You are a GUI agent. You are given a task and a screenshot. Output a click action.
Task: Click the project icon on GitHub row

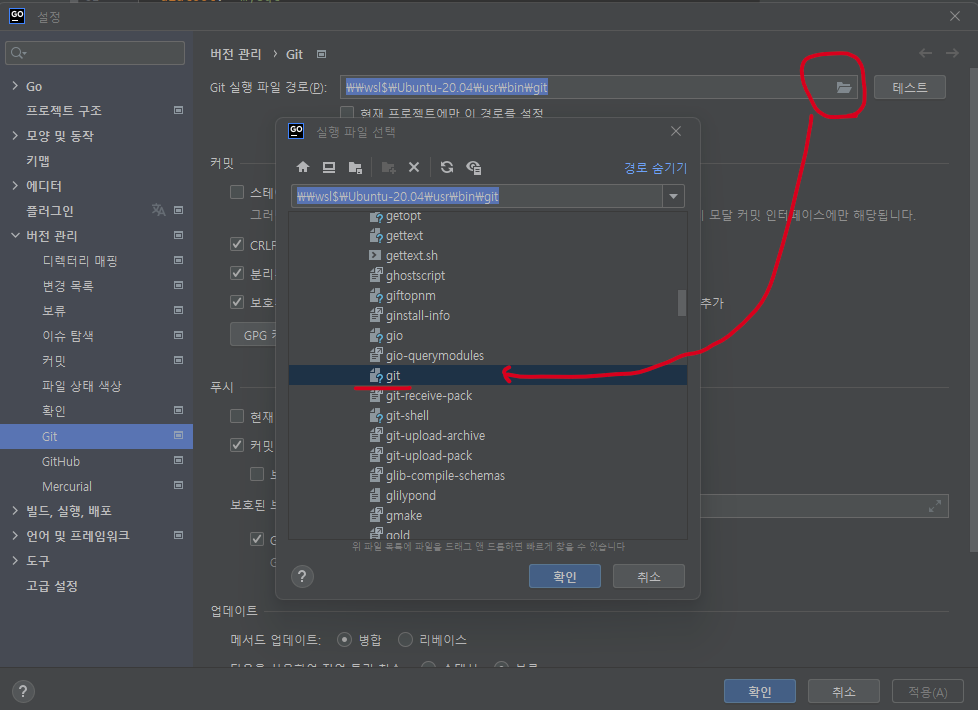coord(178,460)
